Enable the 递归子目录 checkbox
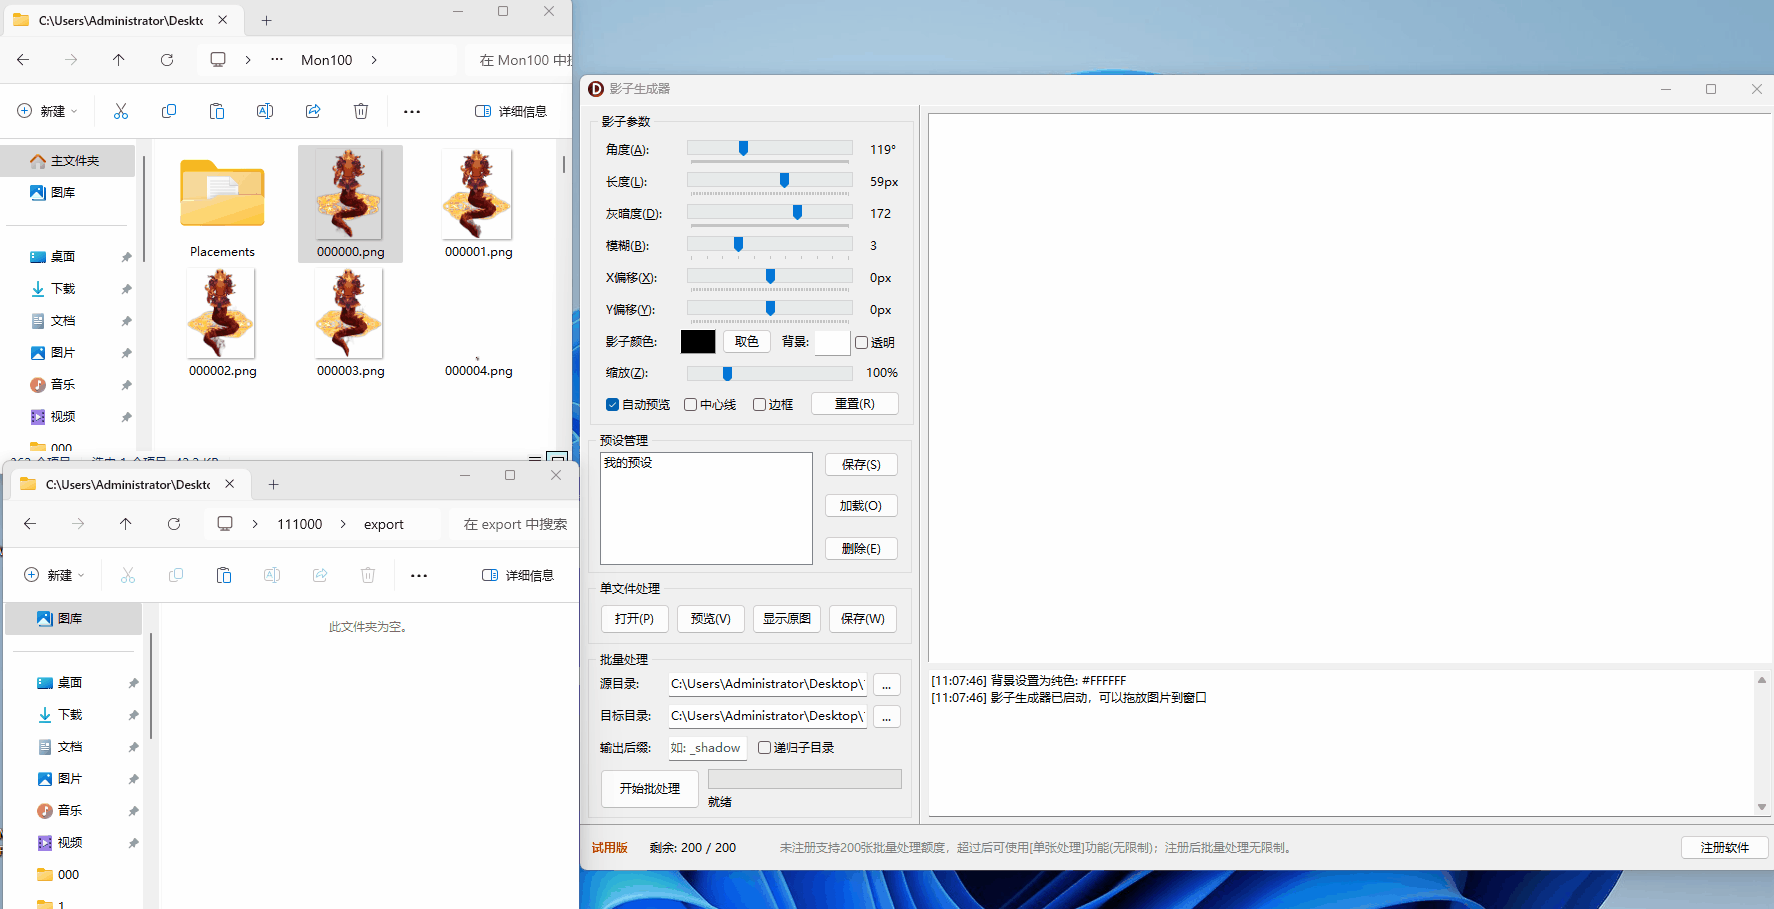The image size is (1774, 909). [764, 747]
